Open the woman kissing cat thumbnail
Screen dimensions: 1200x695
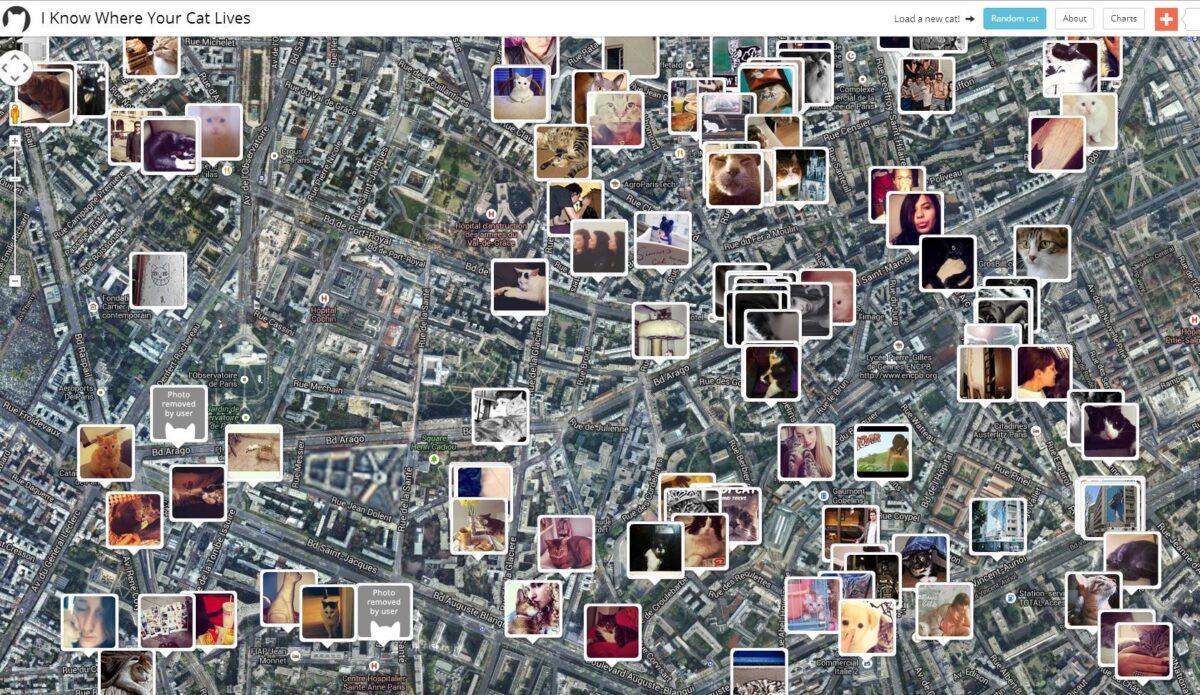tap(533, 609)
